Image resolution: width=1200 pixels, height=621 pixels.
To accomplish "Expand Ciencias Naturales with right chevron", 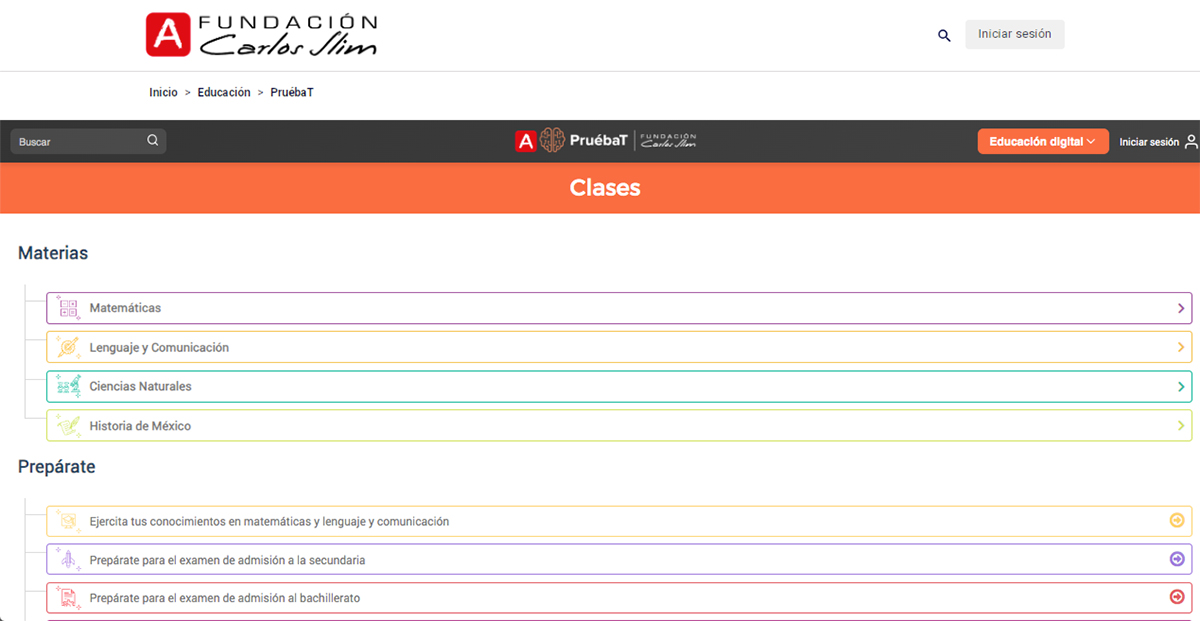I will (x=1181, y=386).
